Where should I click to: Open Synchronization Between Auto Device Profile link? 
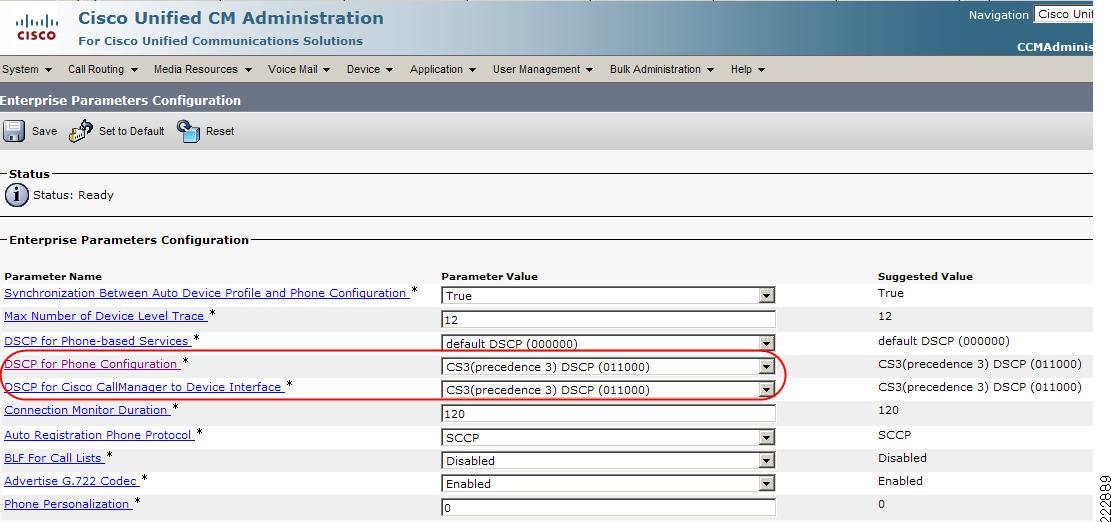207,293
